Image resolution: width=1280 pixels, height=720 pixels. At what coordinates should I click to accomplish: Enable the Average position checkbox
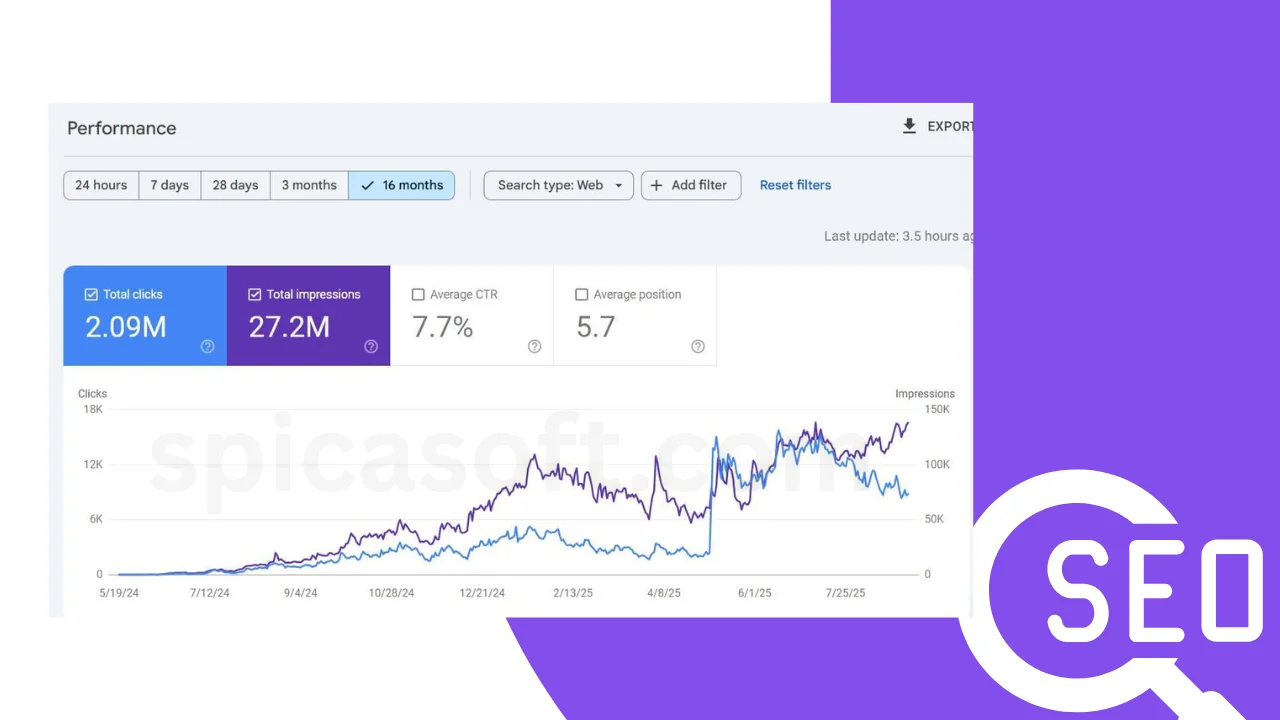(582, 294)
